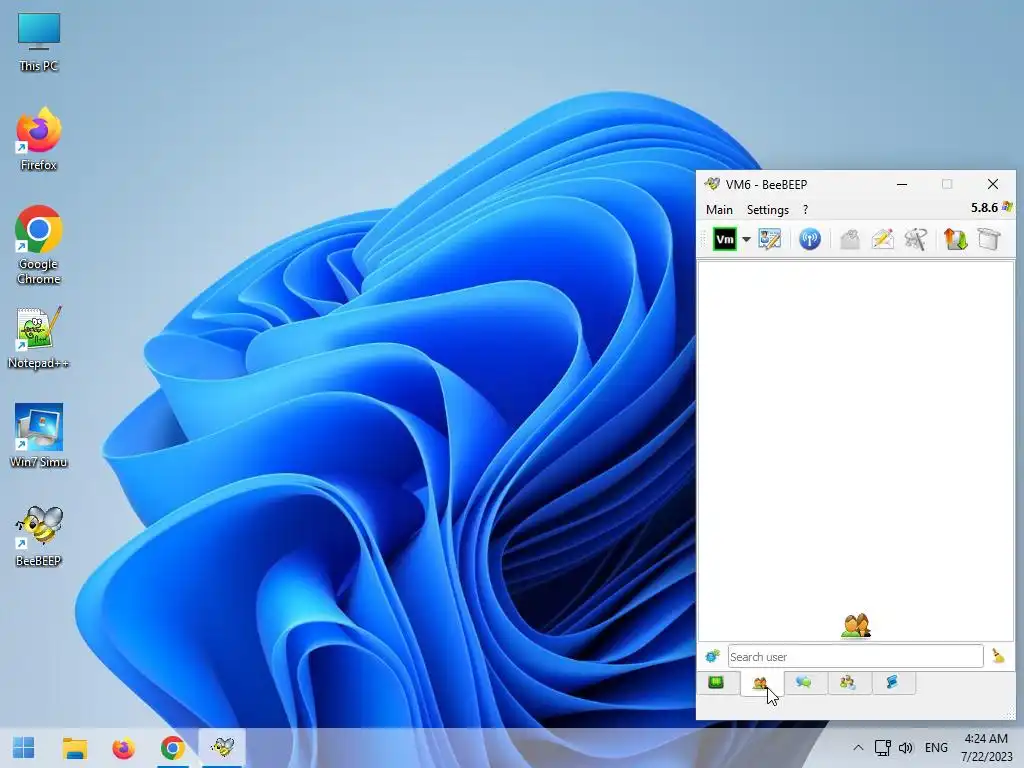Click the greyed-out chat envelope icon

coord(850,239)
